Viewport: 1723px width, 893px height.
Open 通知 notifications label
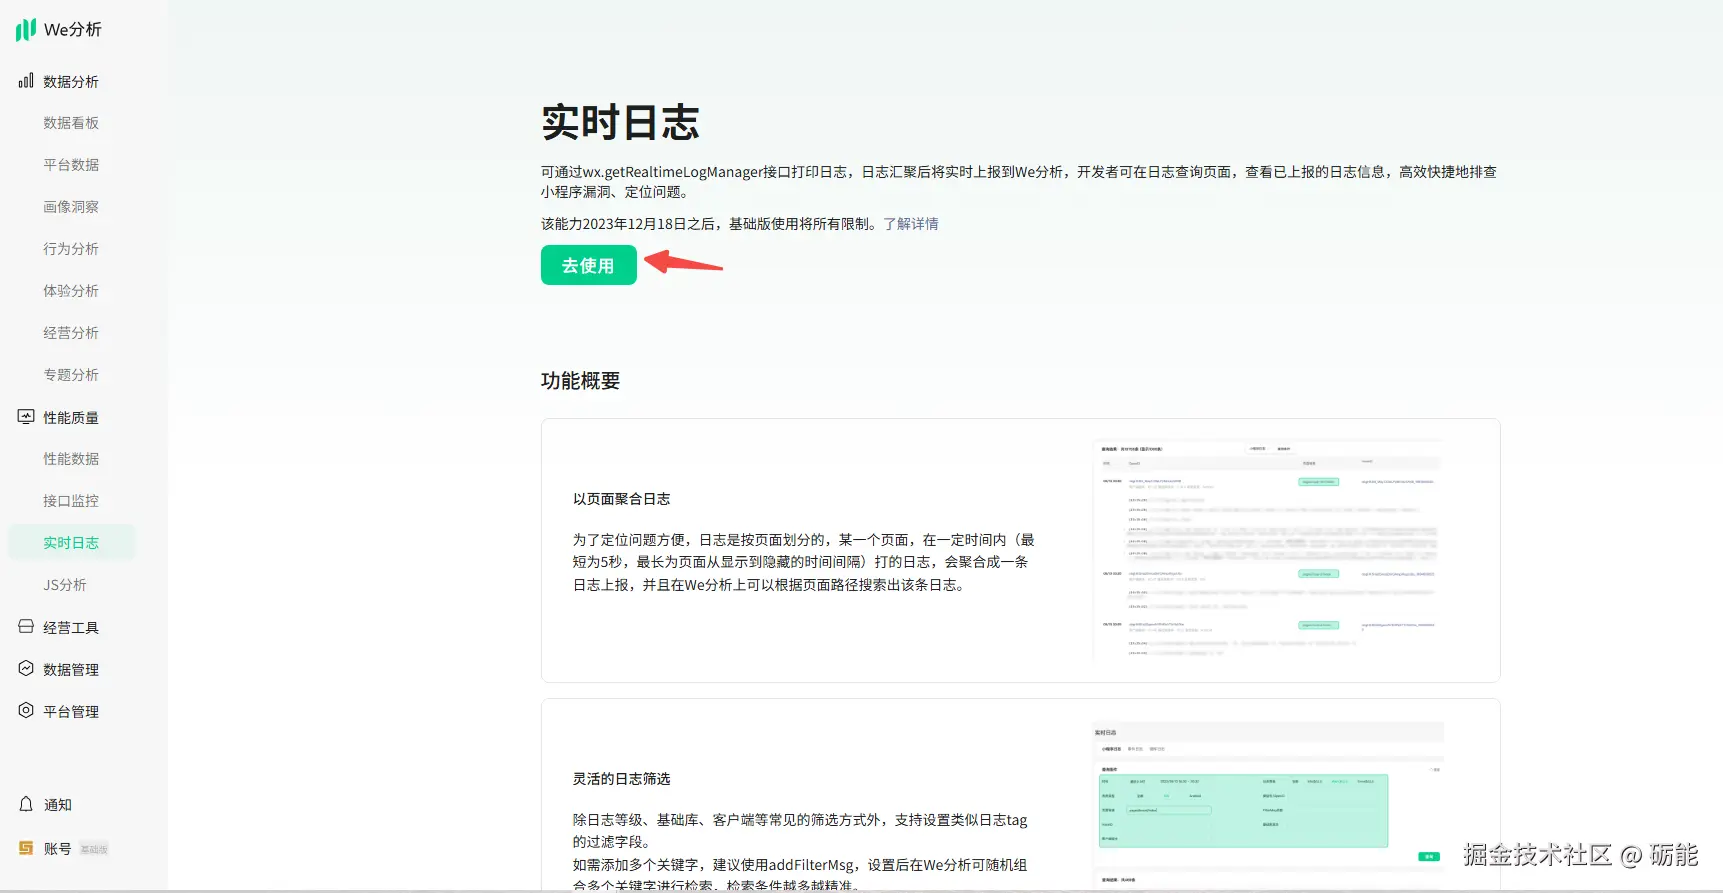click(x=58, y=805)
